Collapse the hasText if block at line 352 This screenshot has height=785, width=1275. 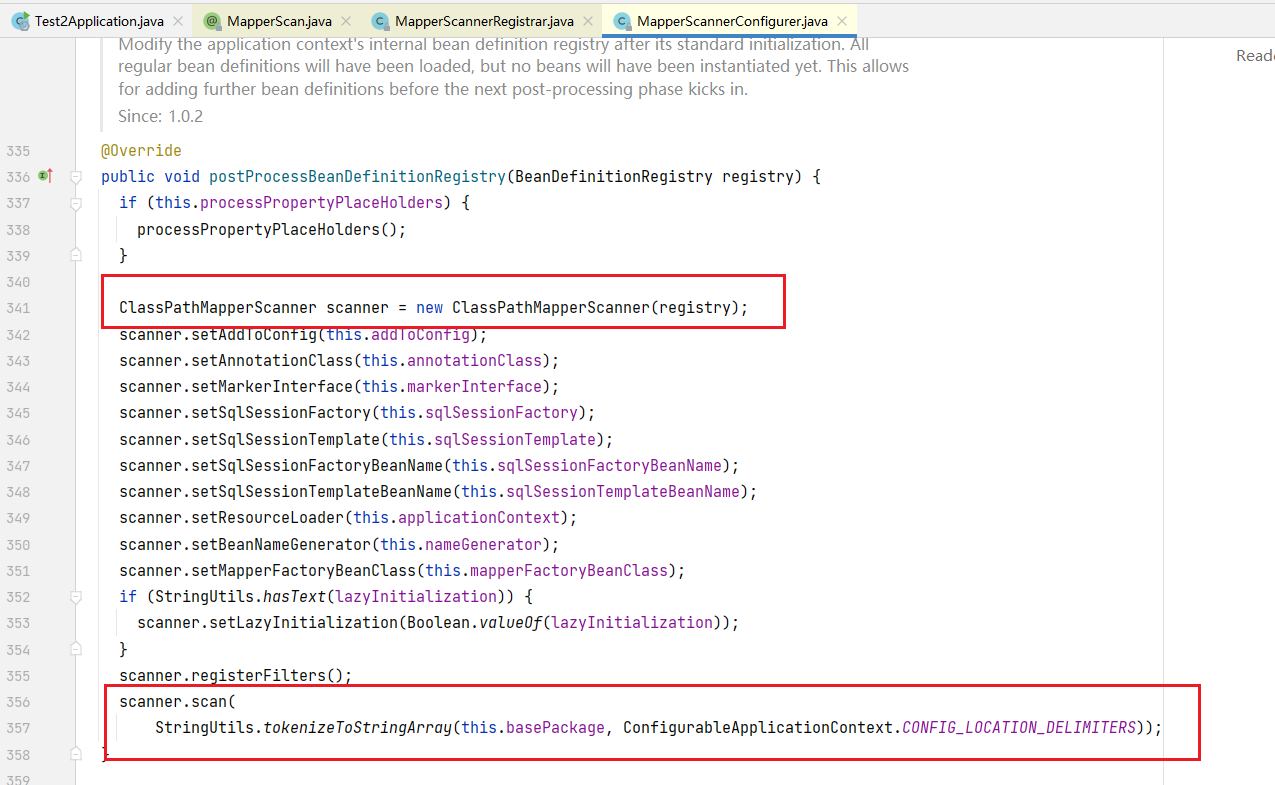76,596
